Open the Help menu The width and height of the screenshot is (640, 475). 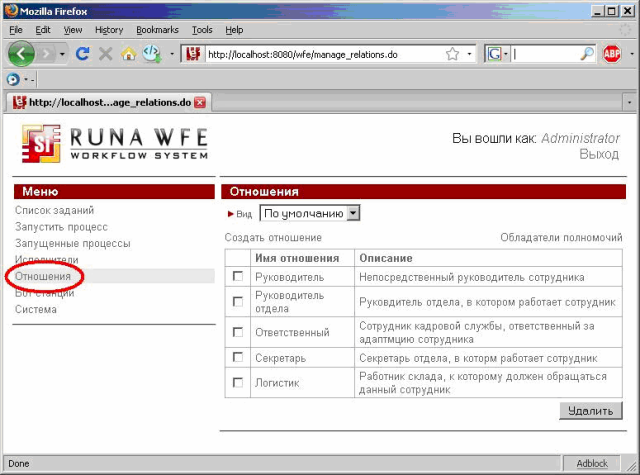pos(234,30)
